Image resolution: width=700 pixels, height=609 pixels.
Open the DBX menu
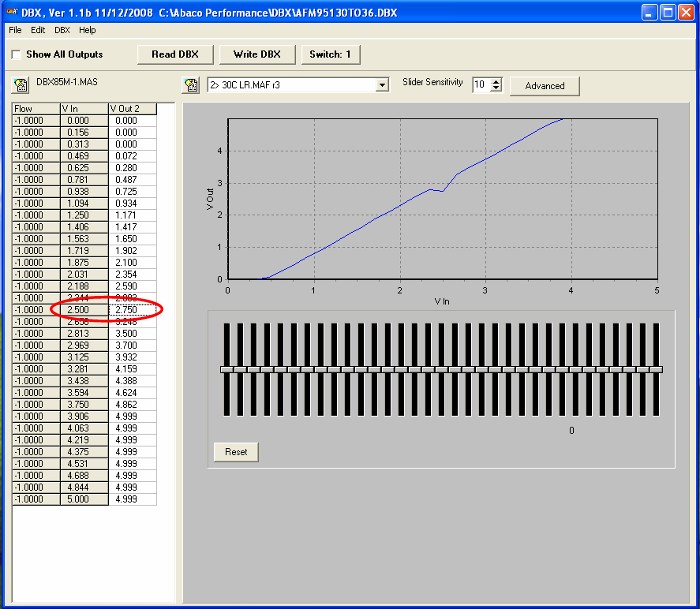[62, 30]
